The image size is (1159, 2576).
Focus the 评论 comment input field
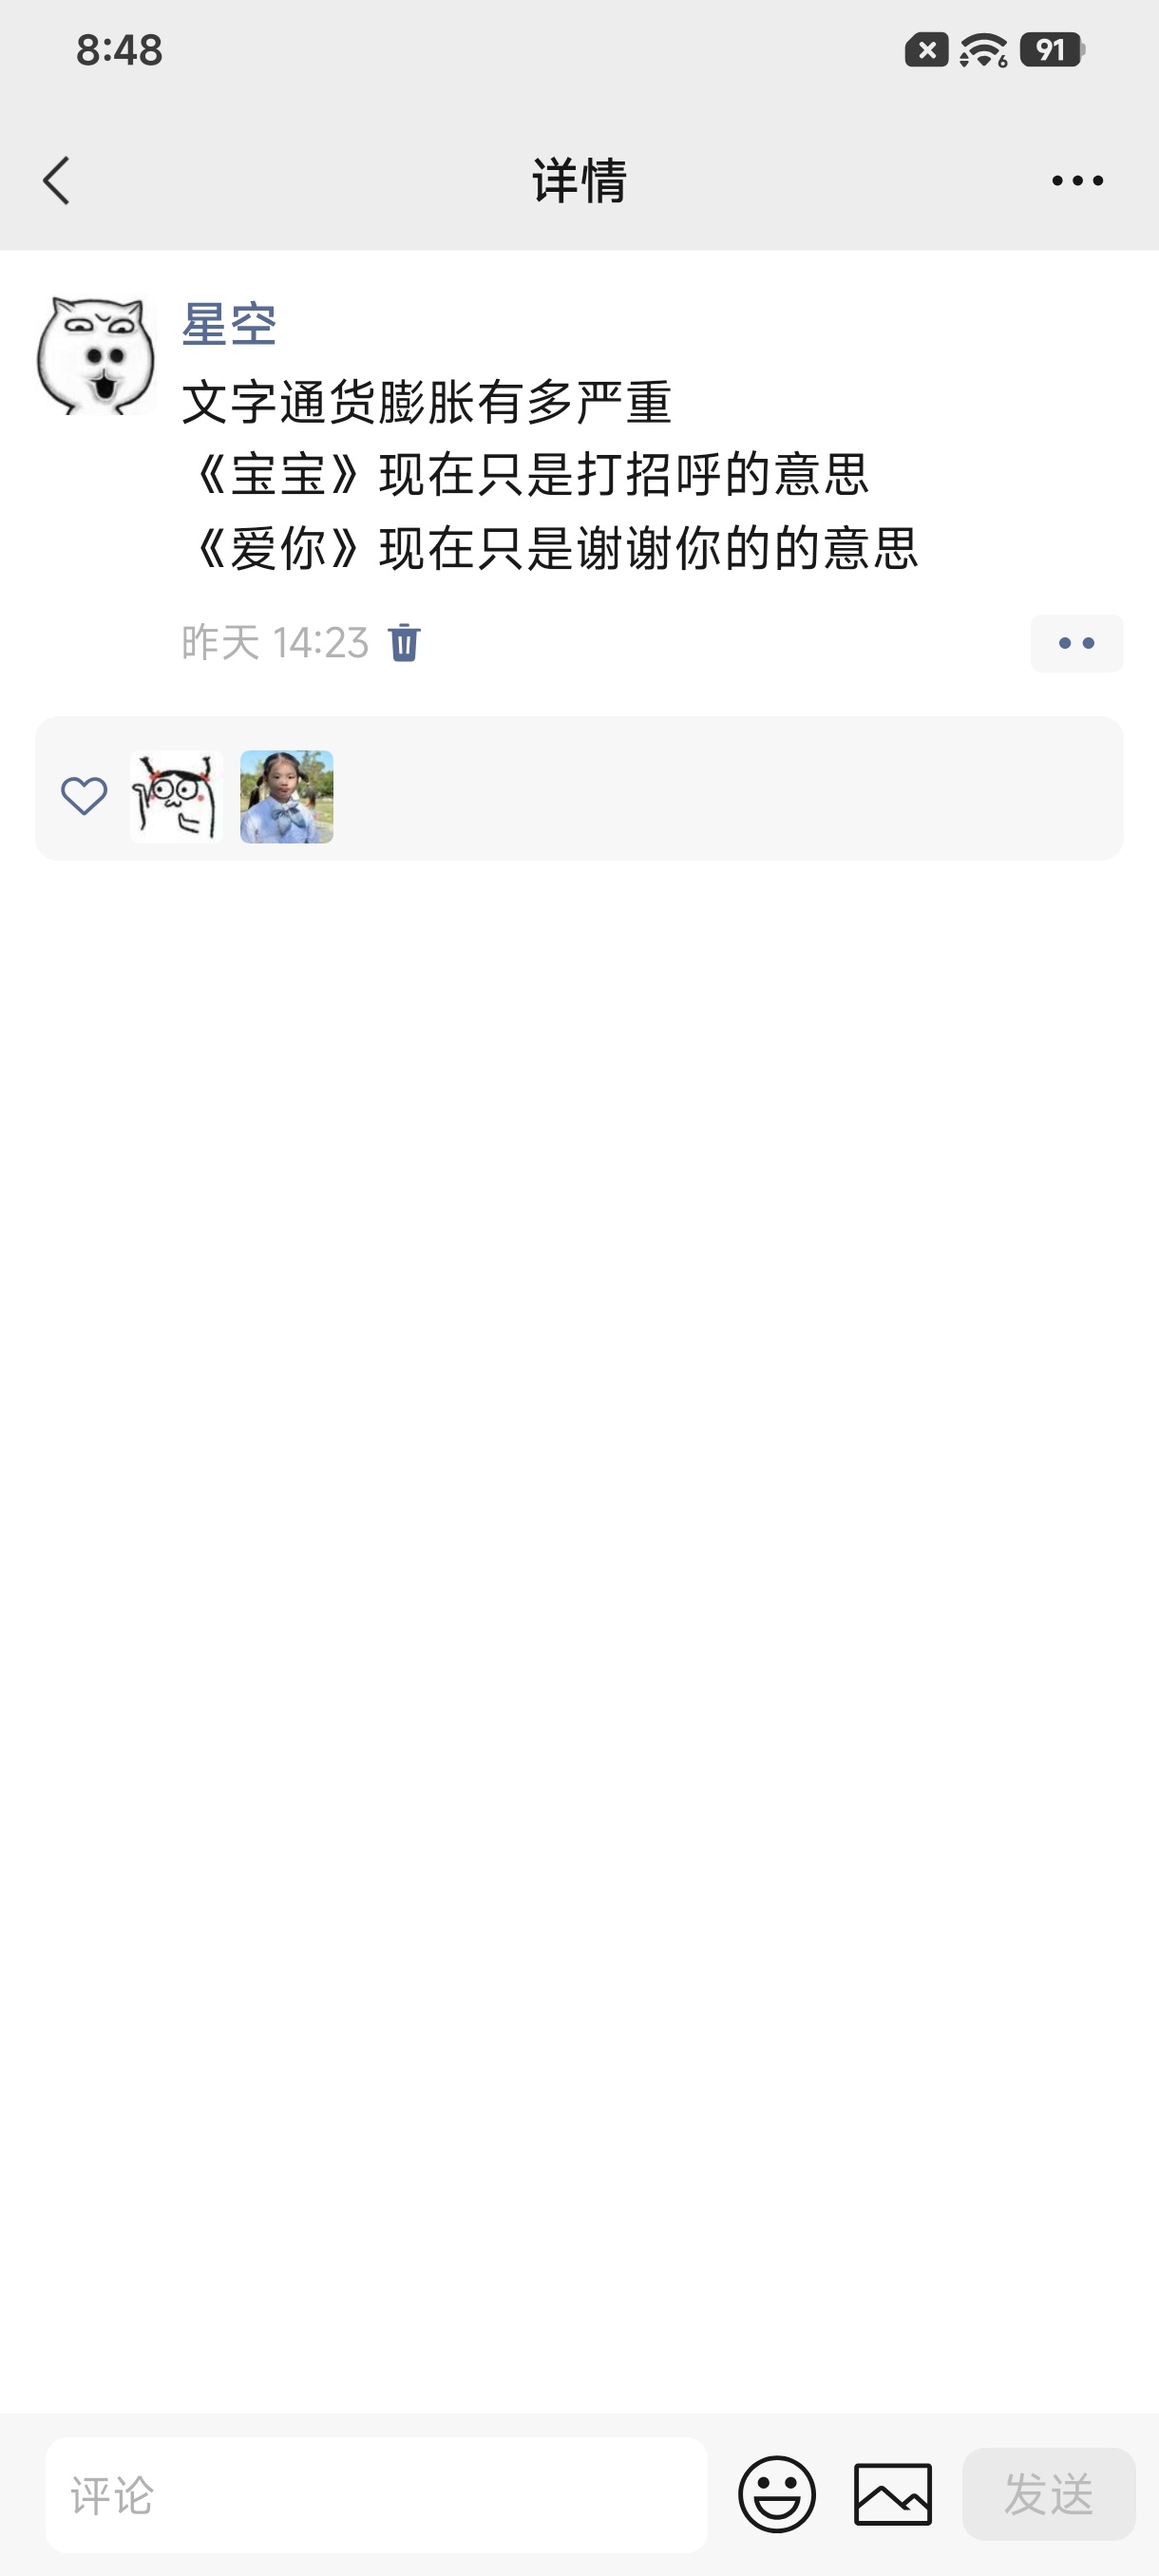[x=376, y=2494]
